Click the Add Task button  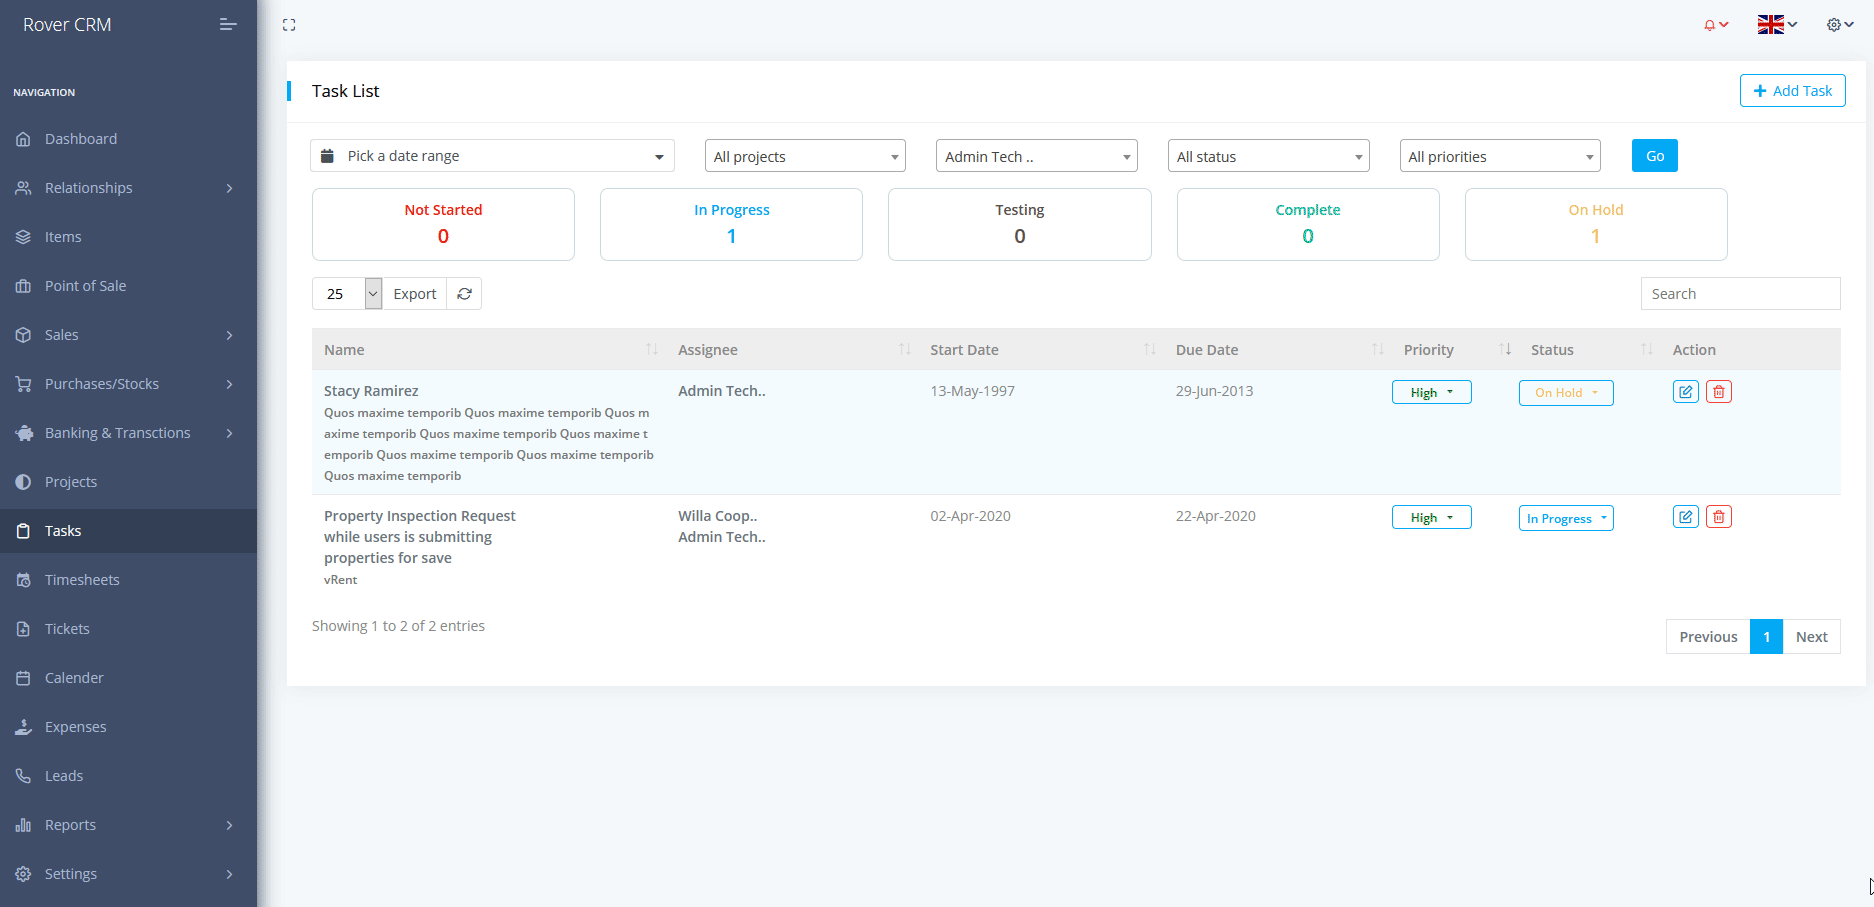[x=1792, y=91]
